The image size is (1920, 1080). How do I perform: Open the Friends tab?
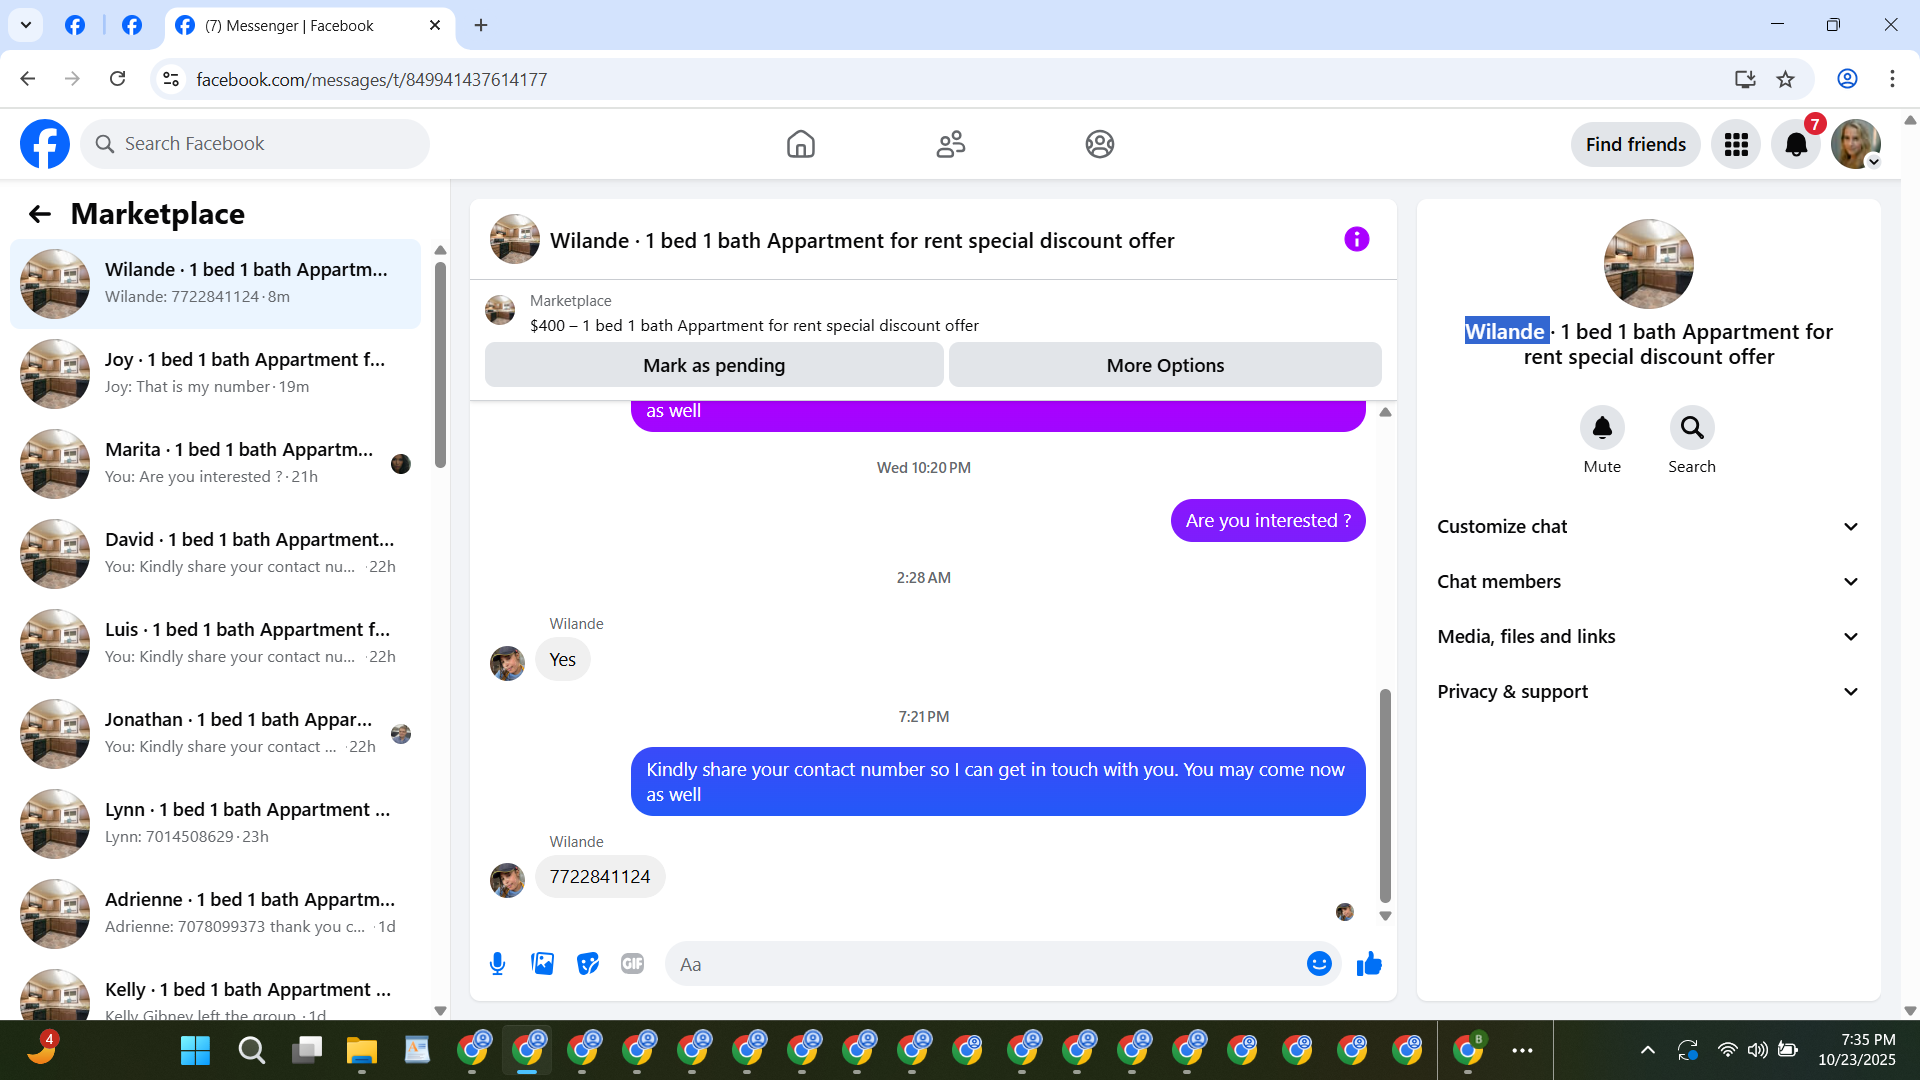pyautogui.click(x=950, y=145)
